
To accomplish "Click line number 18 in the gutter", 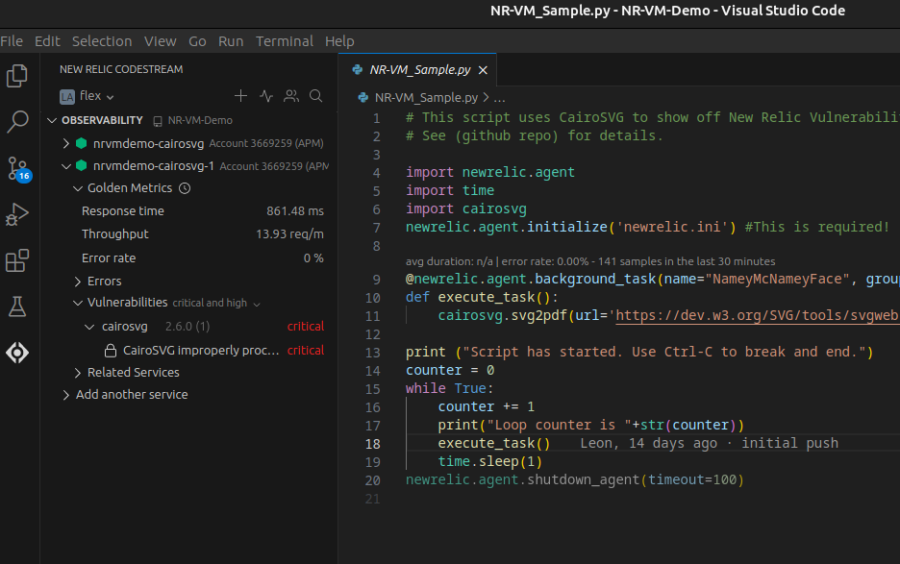I will click(373, 444).
